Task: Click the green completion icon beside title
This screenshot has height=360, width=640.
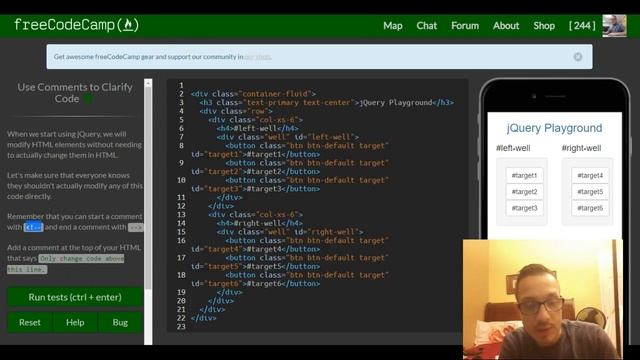Action: click(88, 99)
